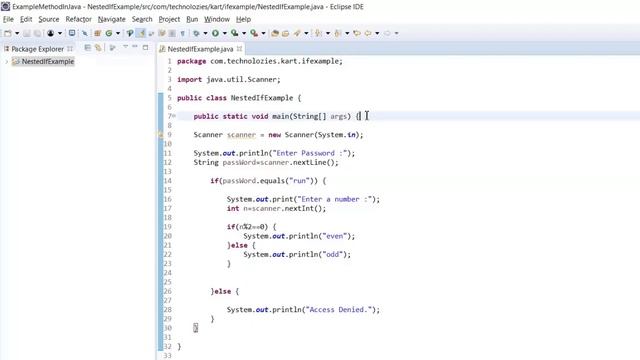Open the Run menu
The height and width of the screenshot is (360, 640).
(192, 19)
